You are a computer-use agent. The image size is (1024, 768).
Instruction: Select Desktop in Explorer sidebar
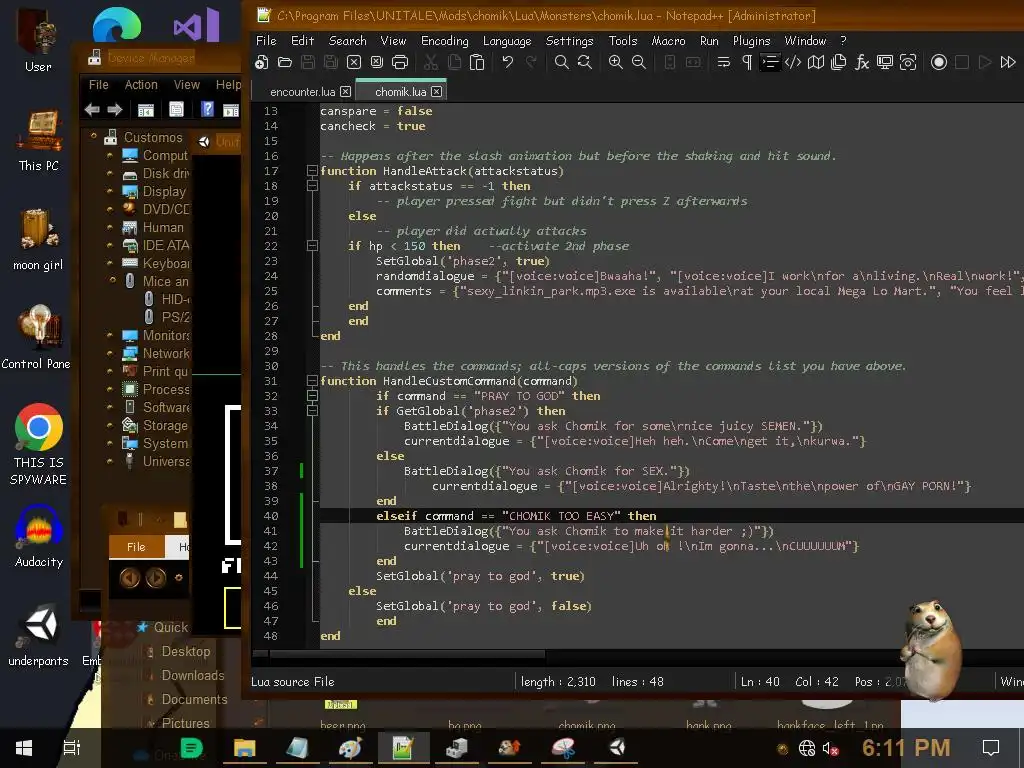(x=186, y=651)
